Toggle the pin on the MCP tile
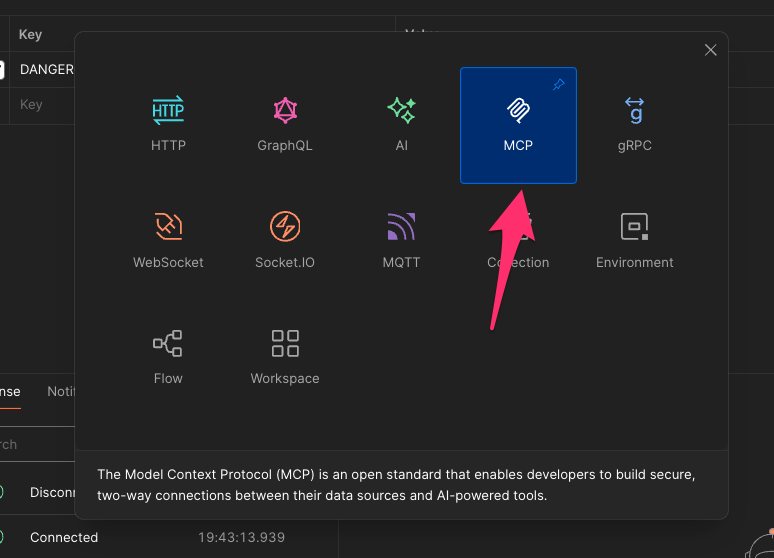The width and height of the screenshot is (774, 558). click(x=558, y=84)
